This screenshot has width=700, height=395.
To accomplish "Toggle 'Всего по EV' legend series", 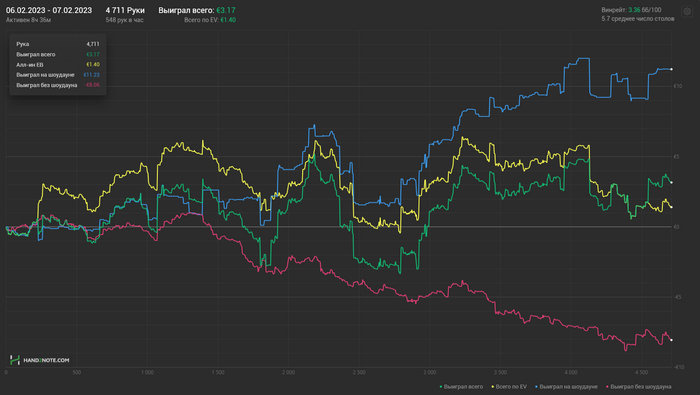I will pyautogui.click(x=509, y=387).
